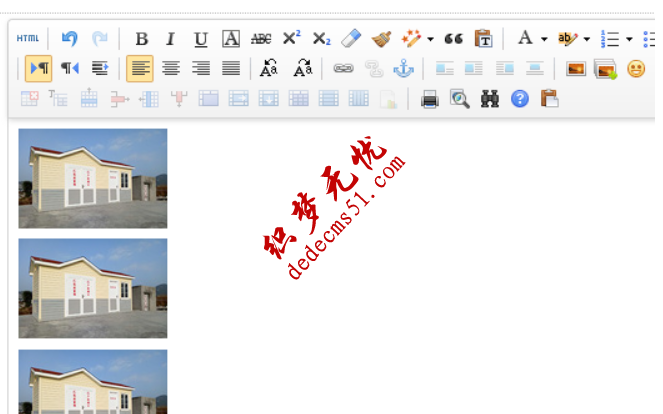Insert an anchor
Image resolution: width=663 pixels, height=414 pixels.
coord(403,68)
